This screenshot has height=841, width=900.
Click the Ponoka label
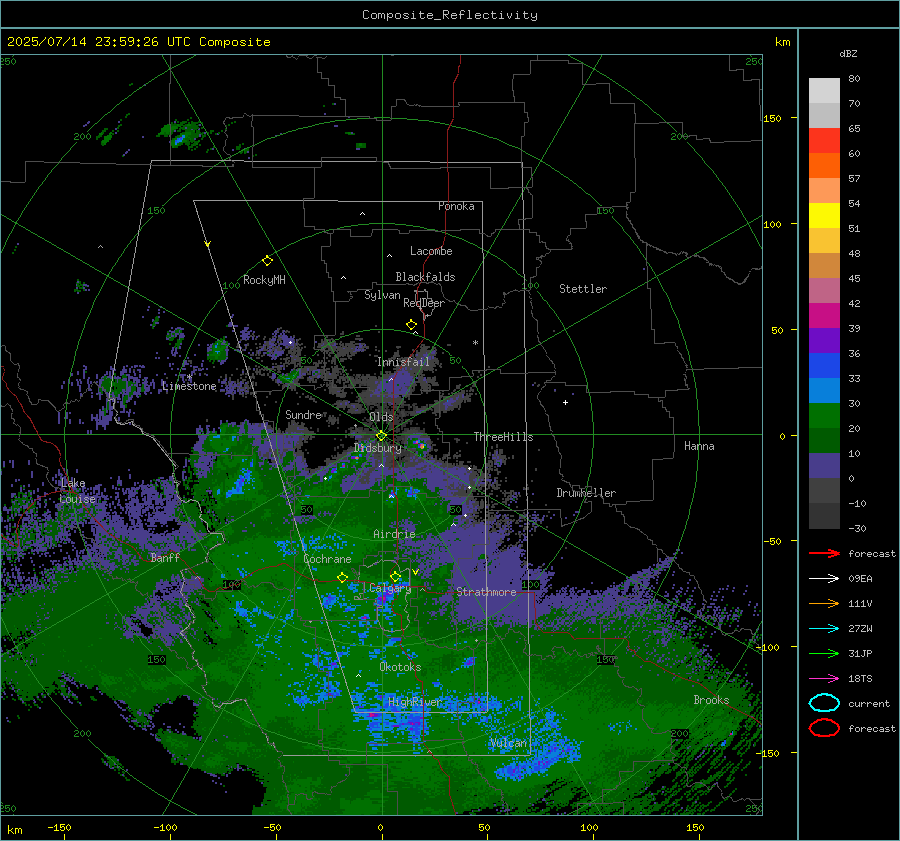pos(456,206)
